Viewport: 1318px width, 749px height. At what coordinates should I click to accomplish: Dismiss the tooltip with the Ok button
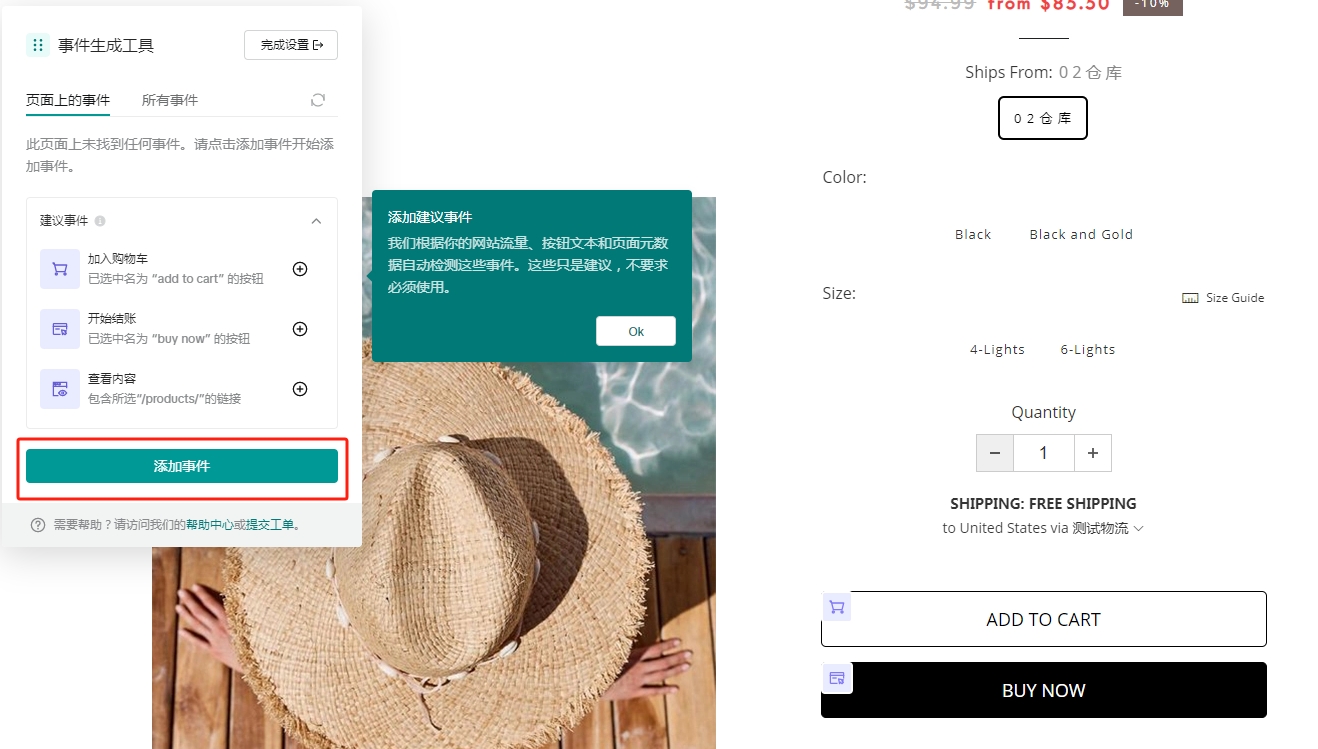coord(636,331)
